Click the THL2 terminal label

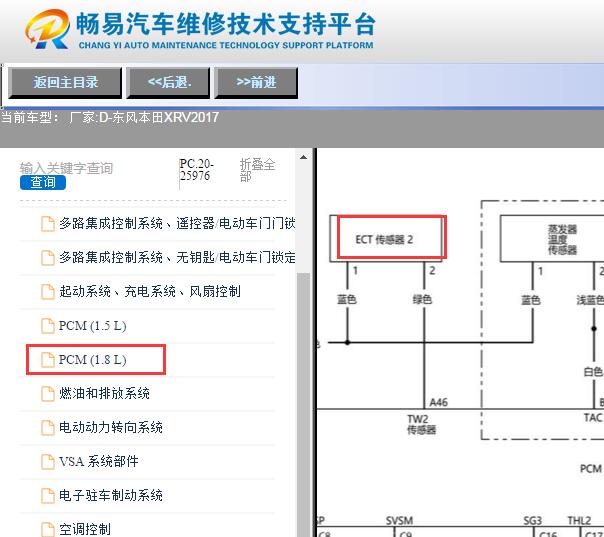(x=579, y=521)
